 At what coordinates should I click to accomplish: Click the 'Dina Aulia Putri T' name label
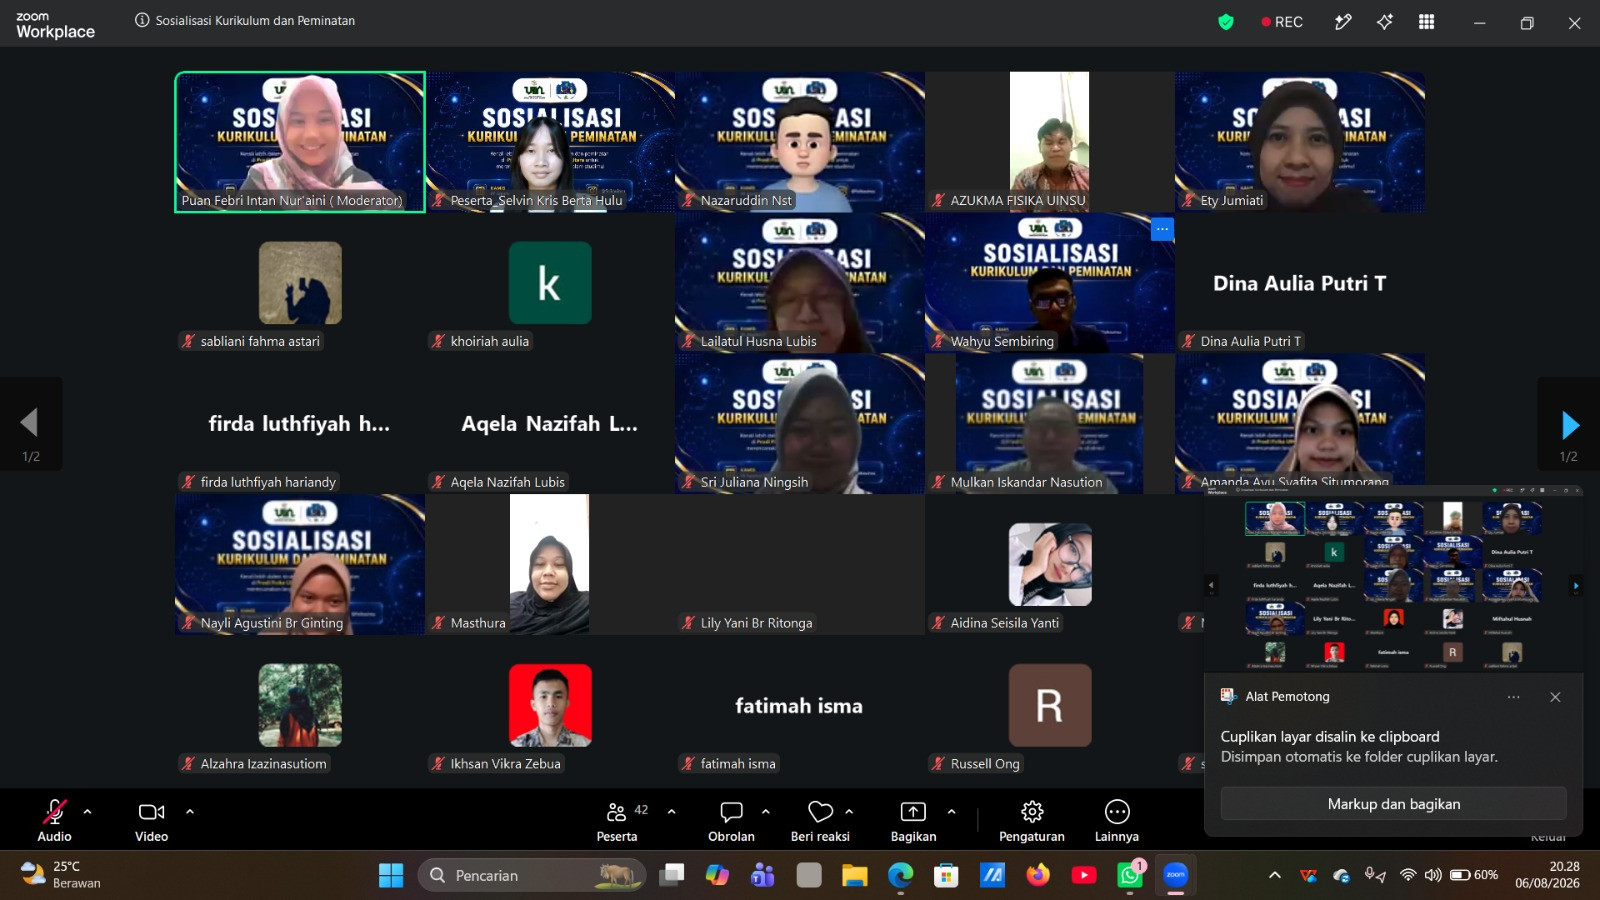pos(1250,341)
